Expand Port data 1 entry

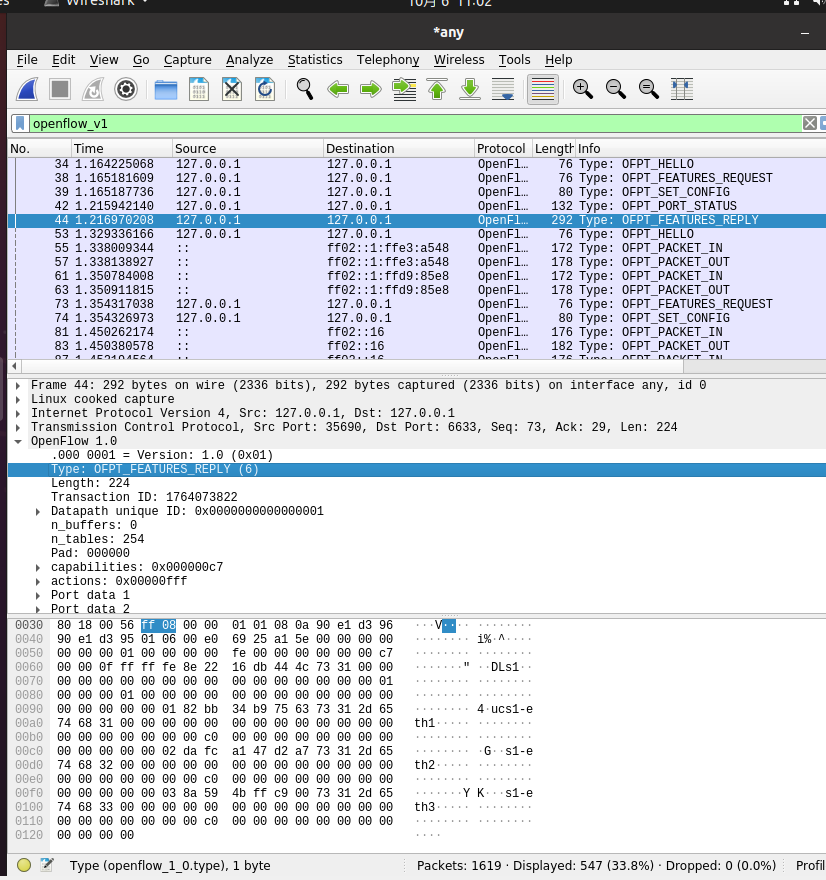[38, 595]
